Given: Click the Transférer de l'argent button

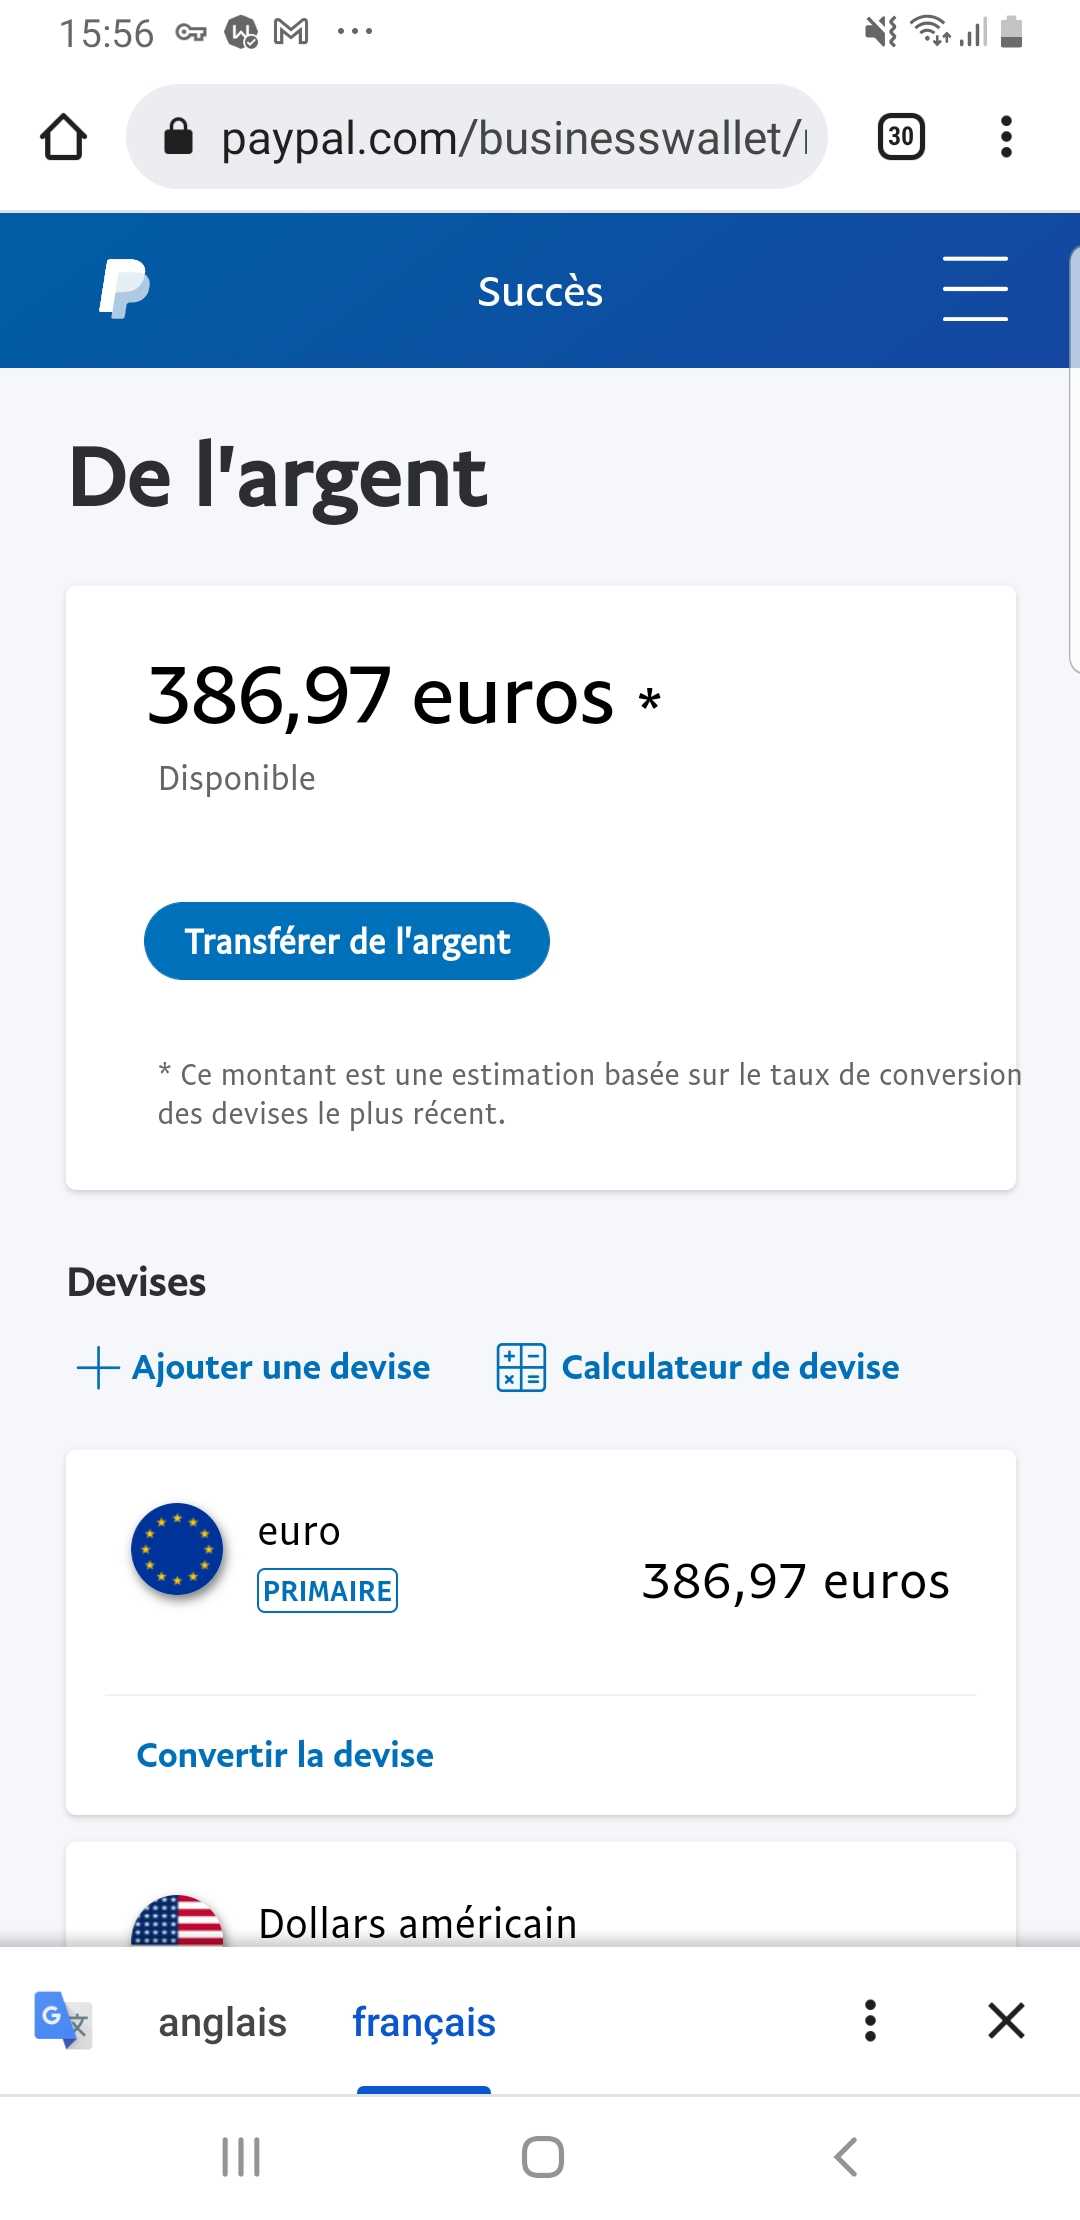Looking at the screenshot, I should [347, 941].
